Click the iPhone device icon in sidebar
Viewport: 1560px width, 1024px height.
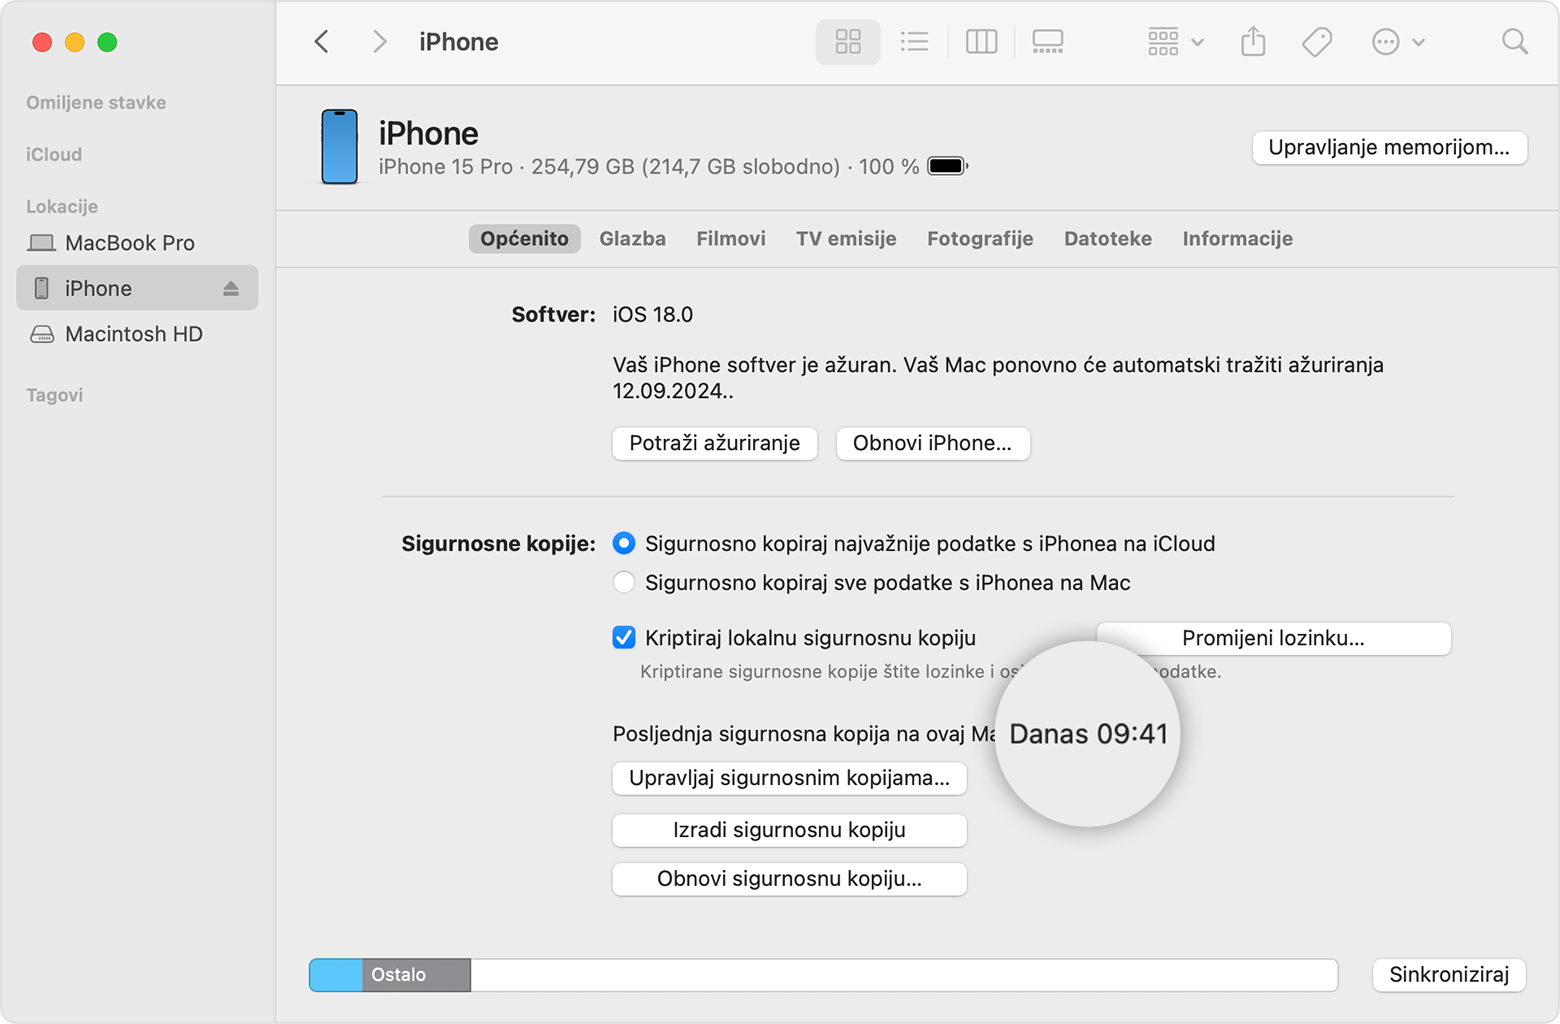point(41,288)
